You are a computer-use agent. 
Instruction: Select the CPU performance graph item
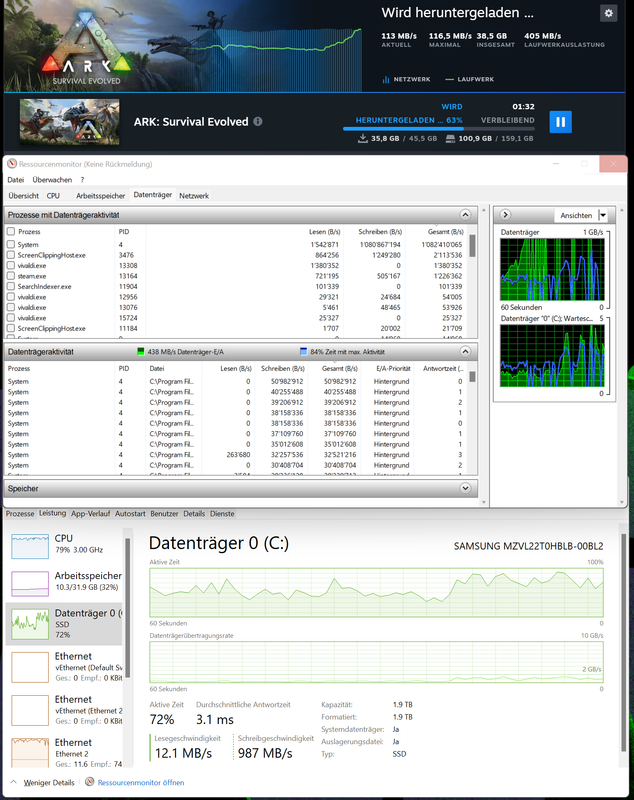pos(65,544)
